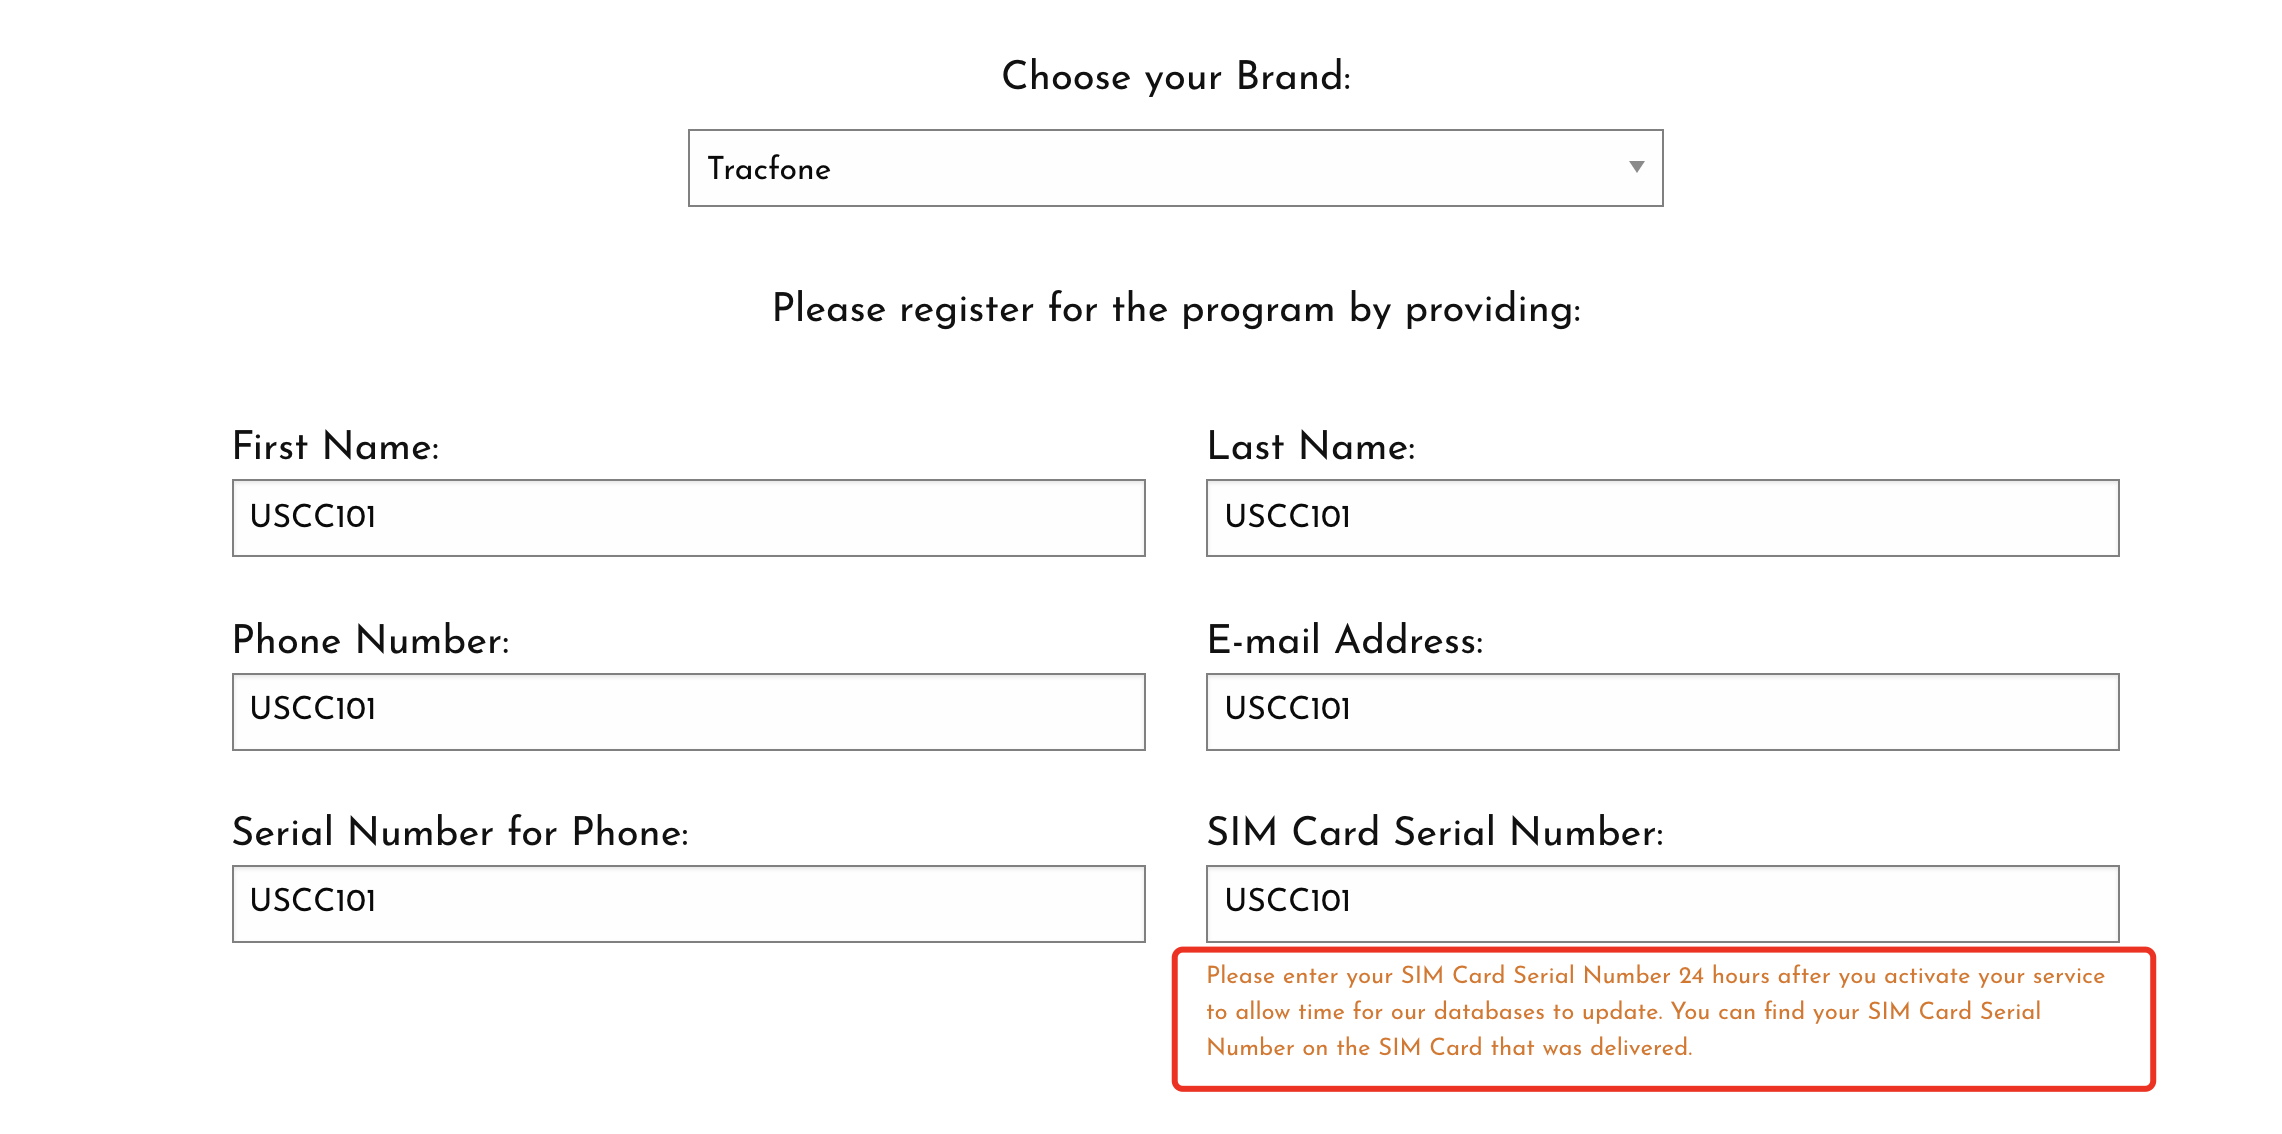Click the SIM Card Serial Number field

1662,904
